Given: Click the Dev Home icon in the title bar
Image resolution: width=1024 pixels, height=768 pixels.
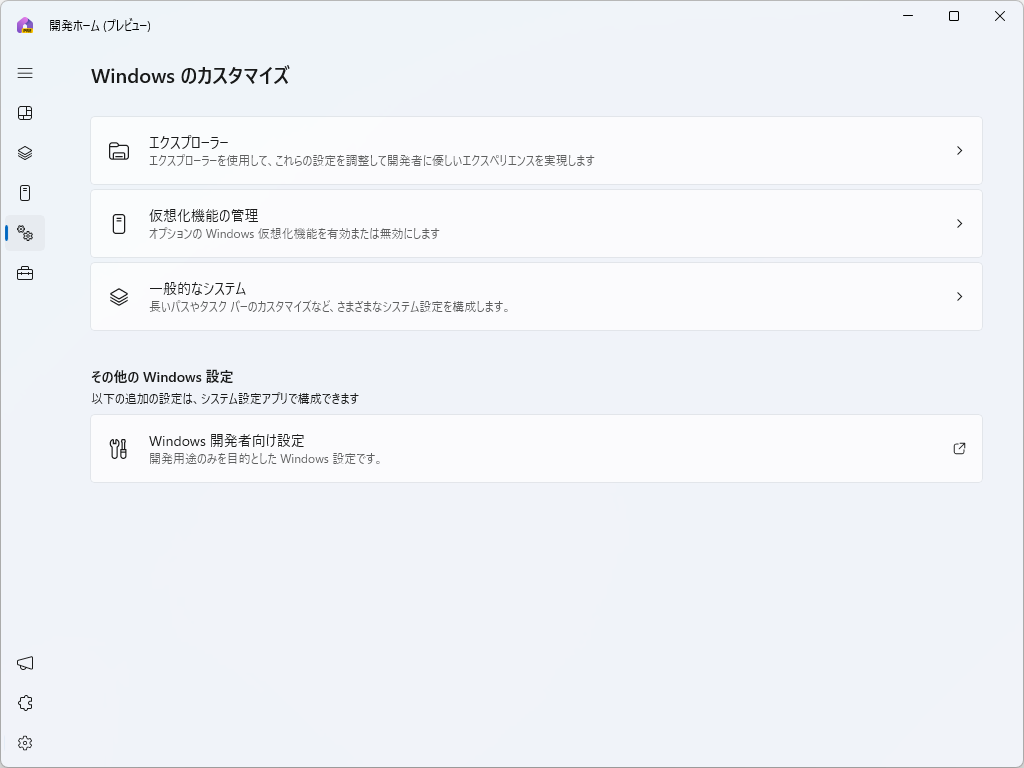Looking at the screenshot, I should pos(22,25).
